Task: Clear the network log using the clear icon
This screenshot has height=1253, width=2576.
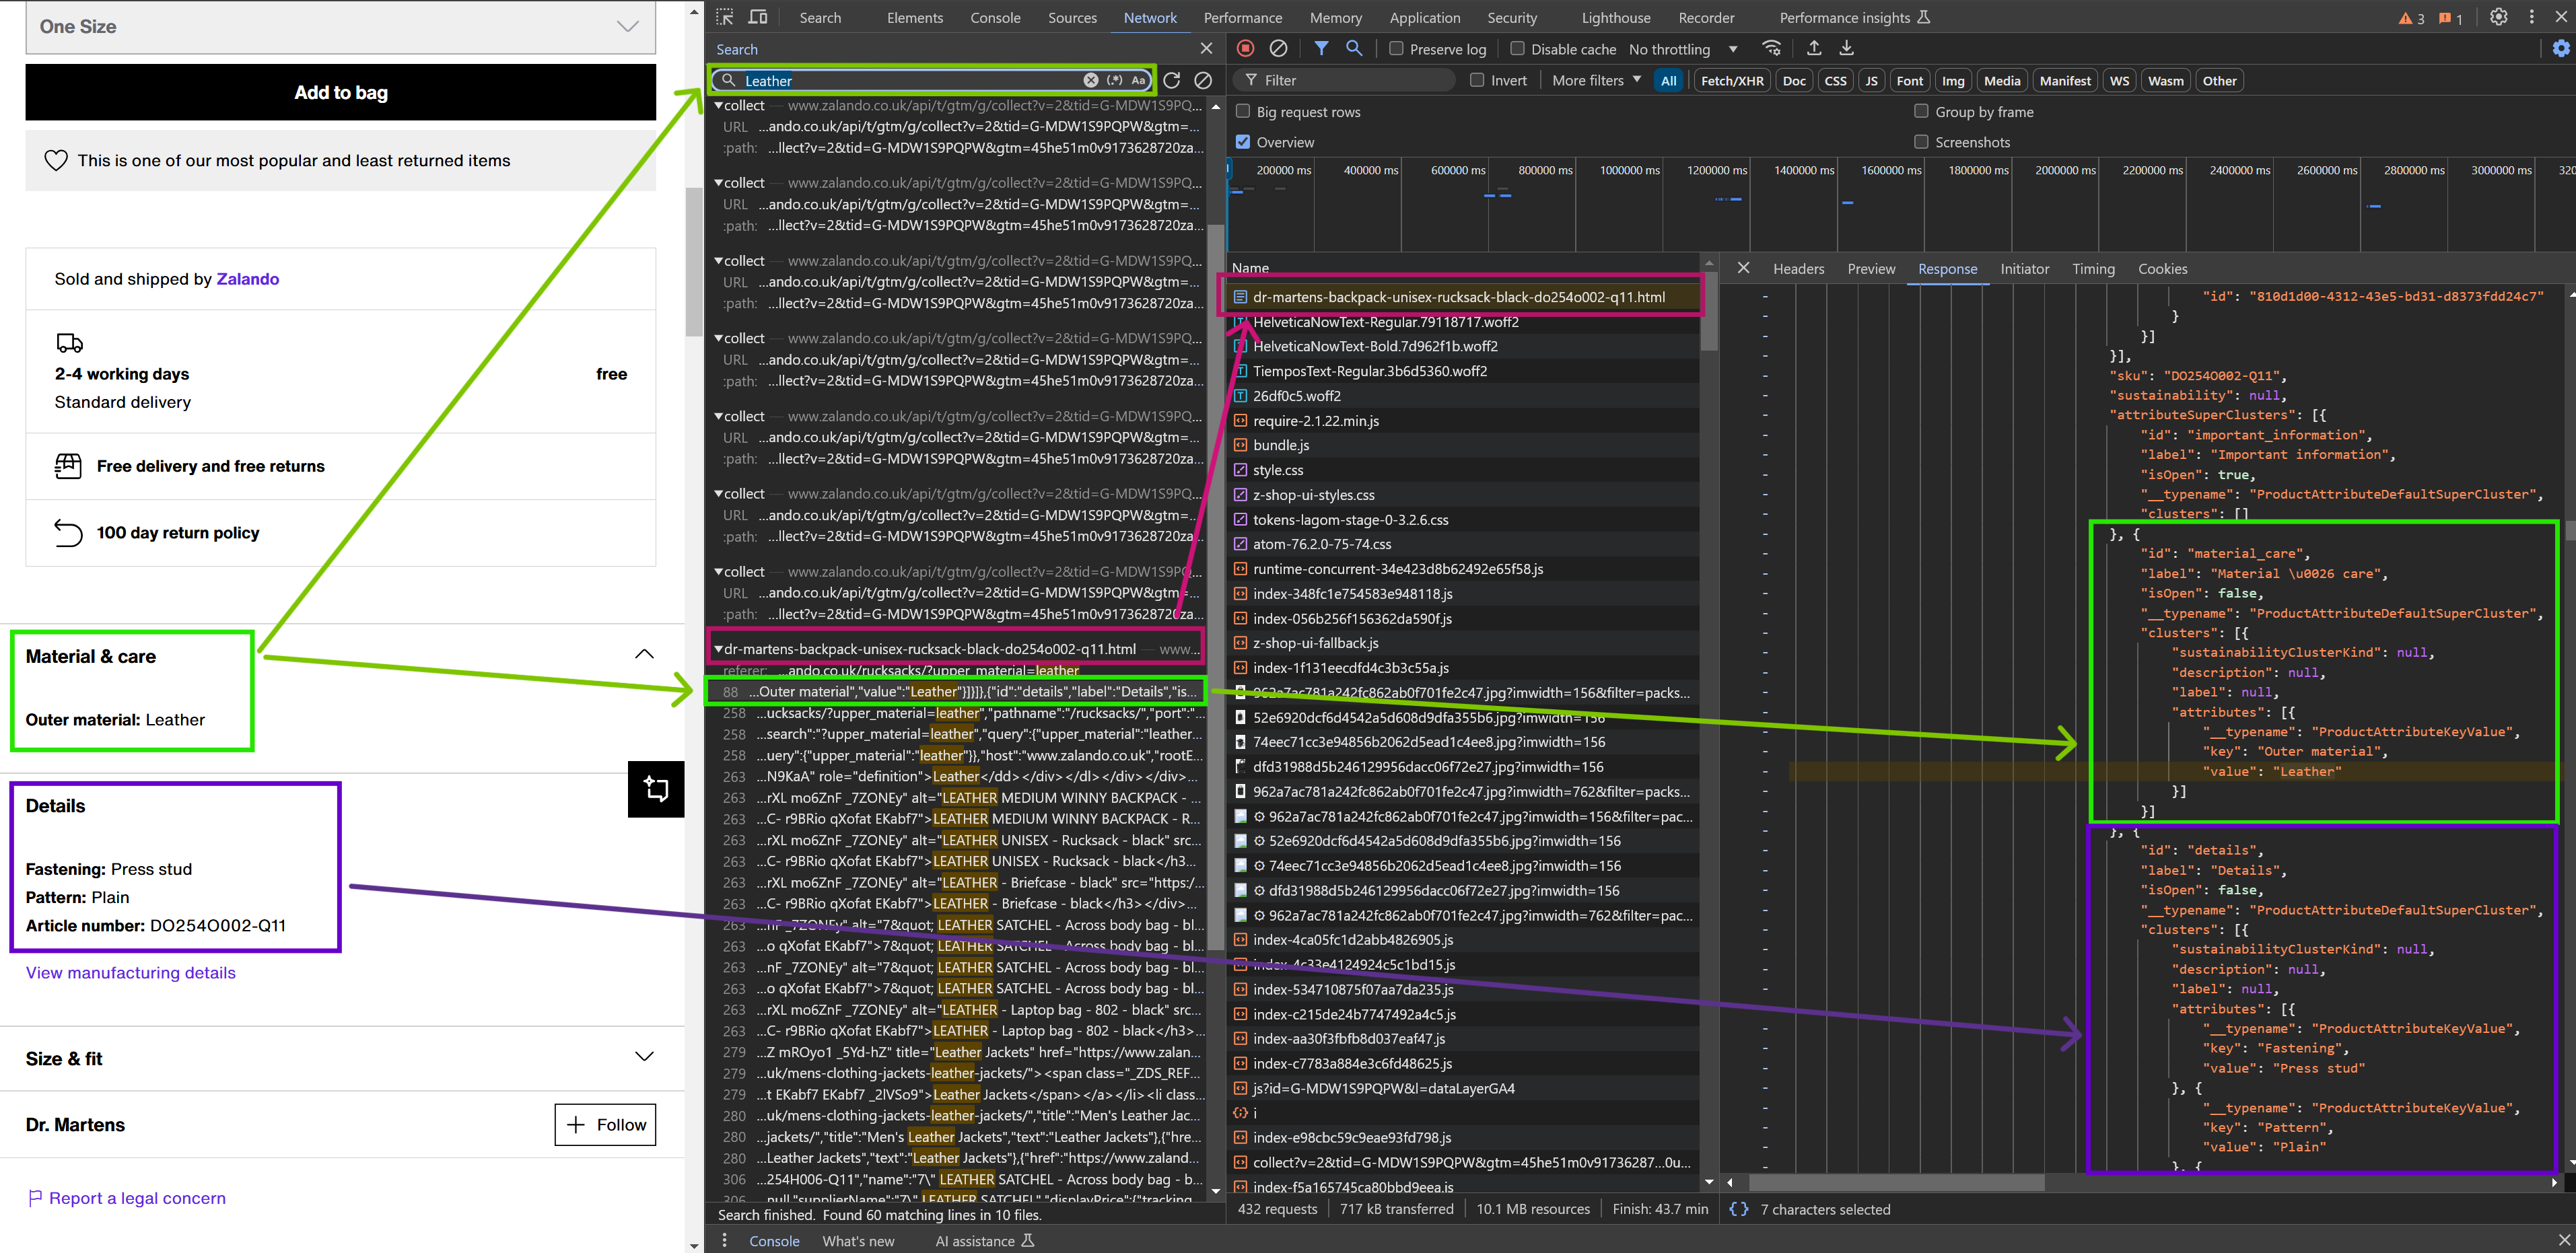Action: [1279, 48]
